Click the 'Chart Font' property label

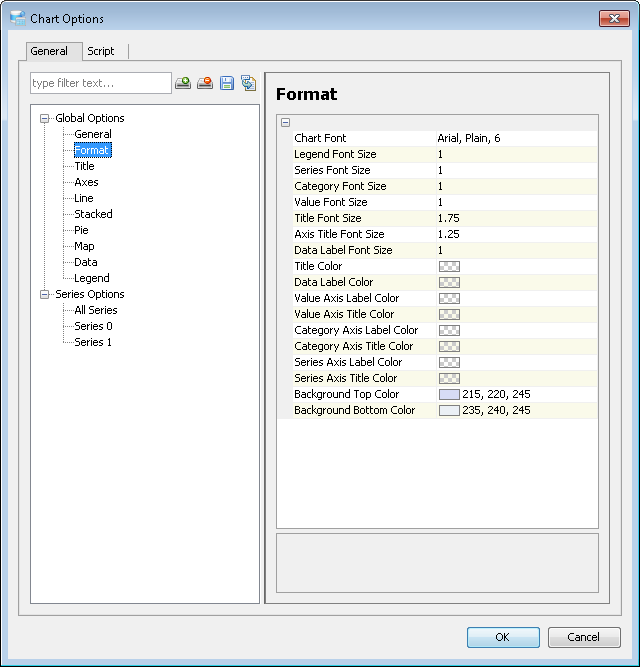320,138
